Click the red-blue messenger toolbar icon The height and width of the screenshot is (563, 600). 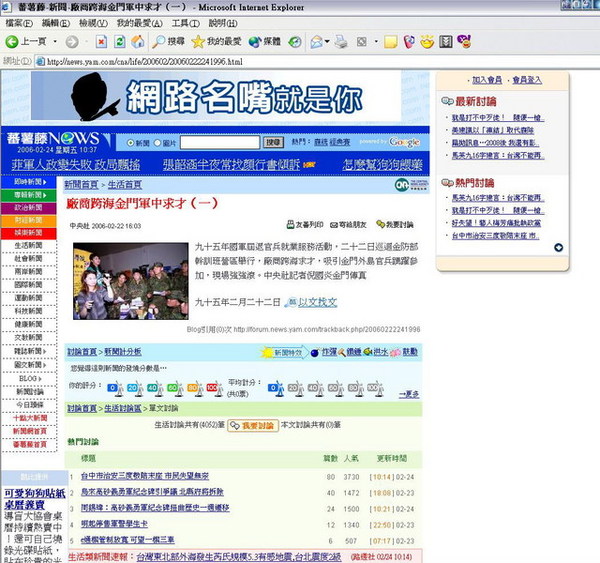409,42
